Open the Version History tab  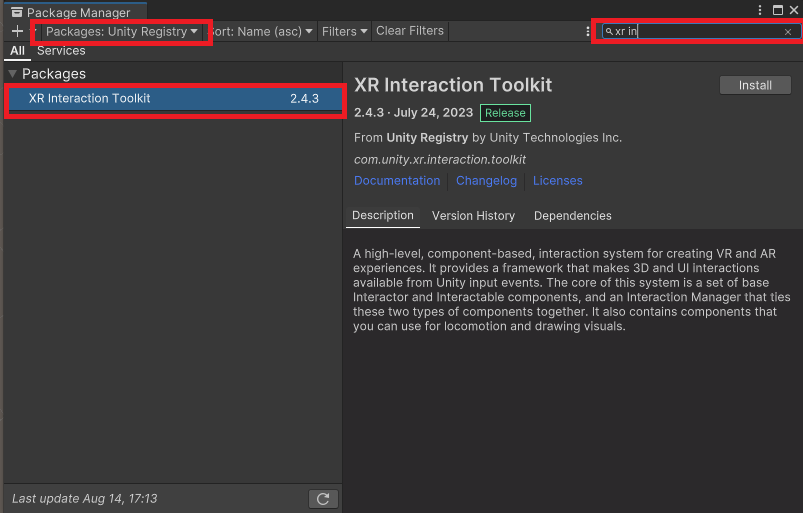tap(473, 216)
